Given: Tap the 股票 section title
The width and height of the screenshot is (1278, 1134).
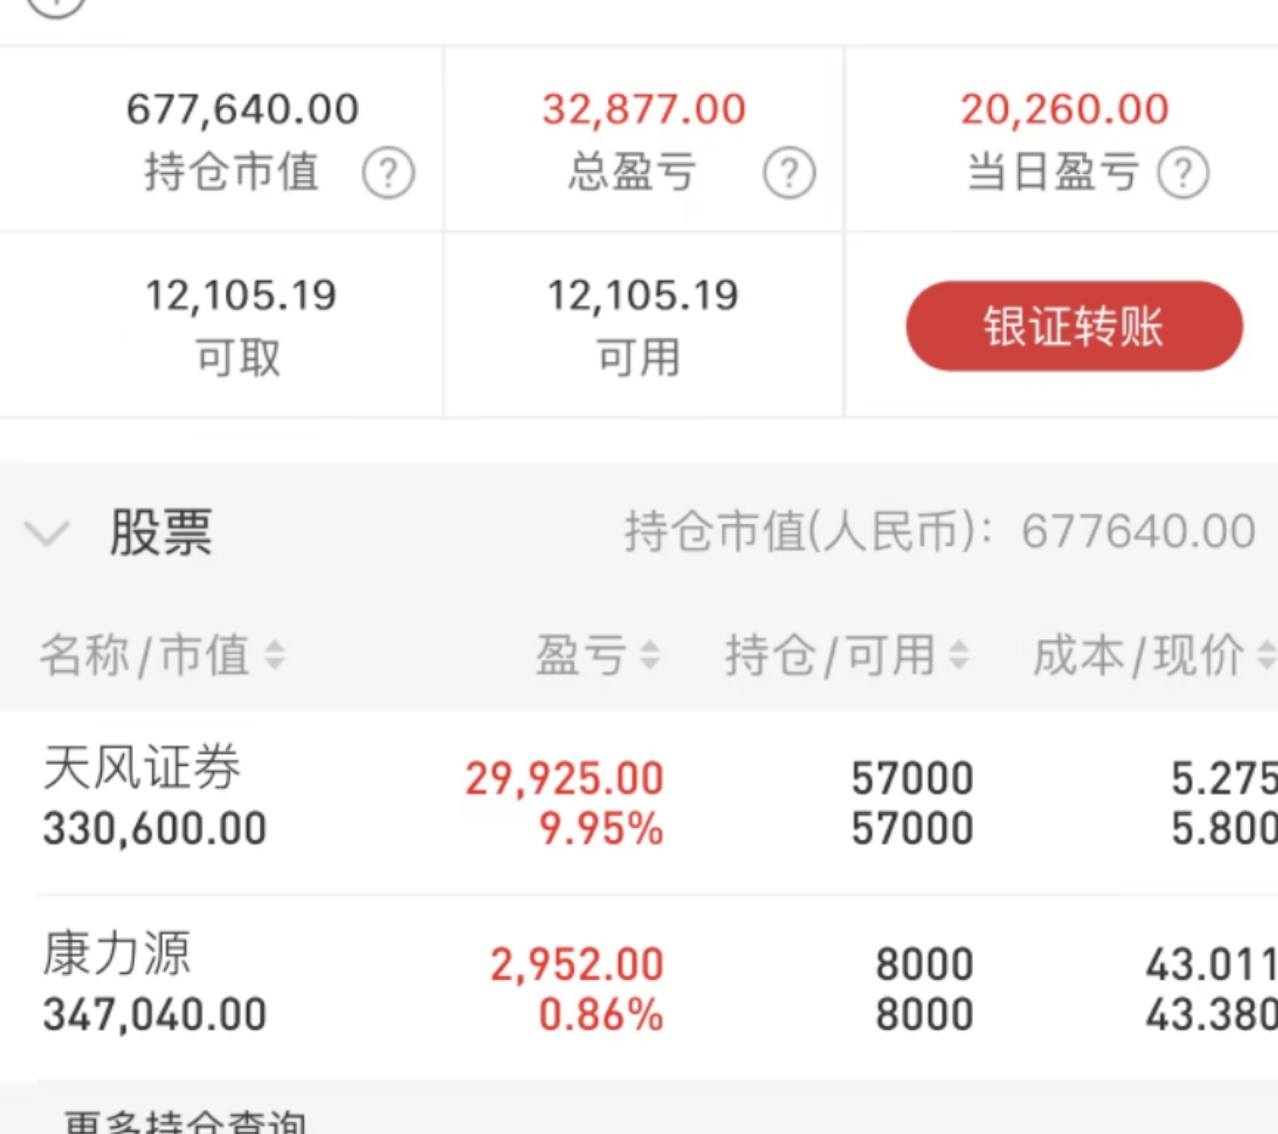Looking at the screenshot, I should [161, 532].
